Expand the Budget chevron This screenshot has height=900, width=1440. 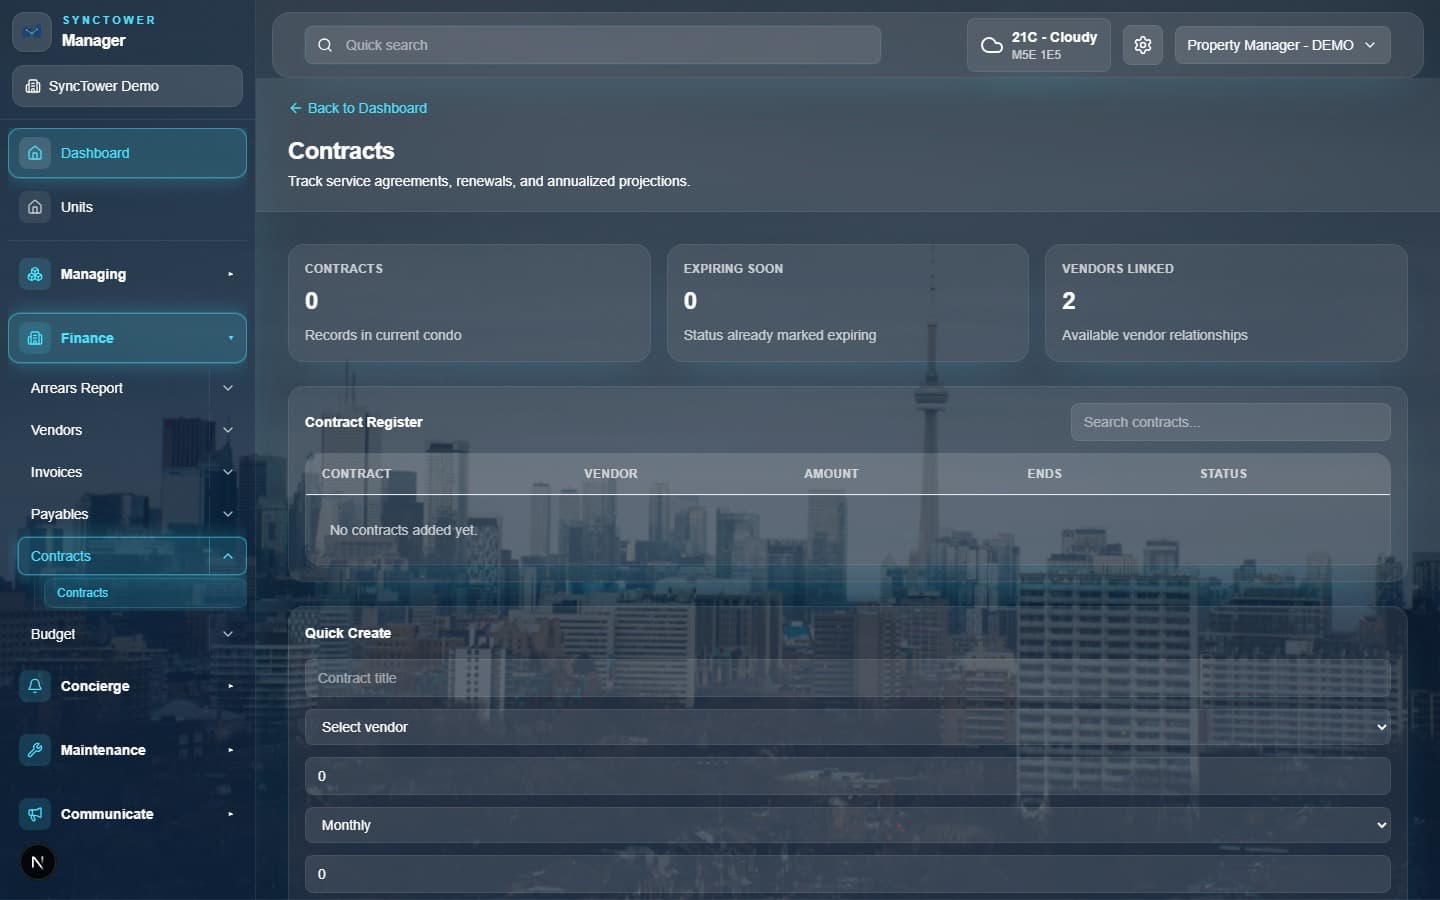[x=228, y=634]
